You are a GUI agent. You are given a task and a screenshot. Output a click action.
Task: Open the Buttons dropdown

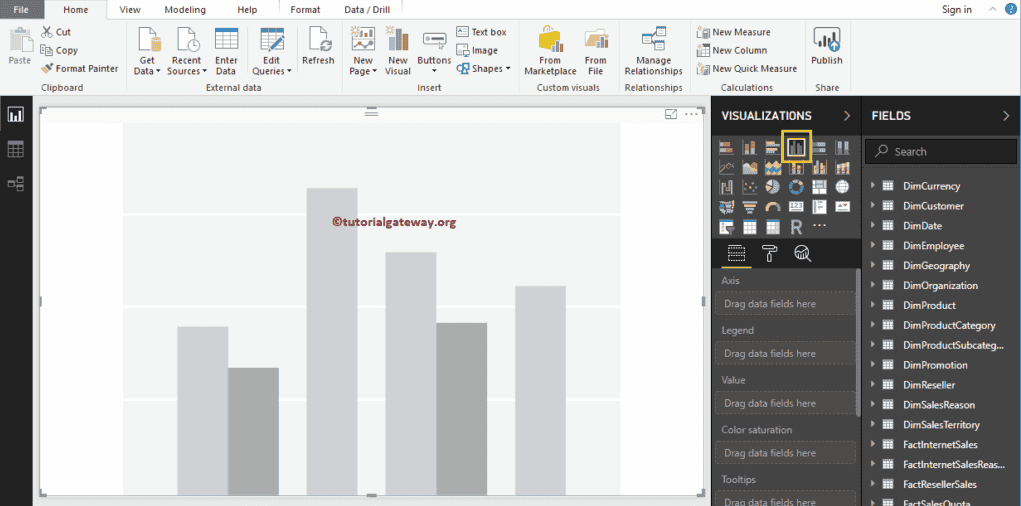(434, 52)
